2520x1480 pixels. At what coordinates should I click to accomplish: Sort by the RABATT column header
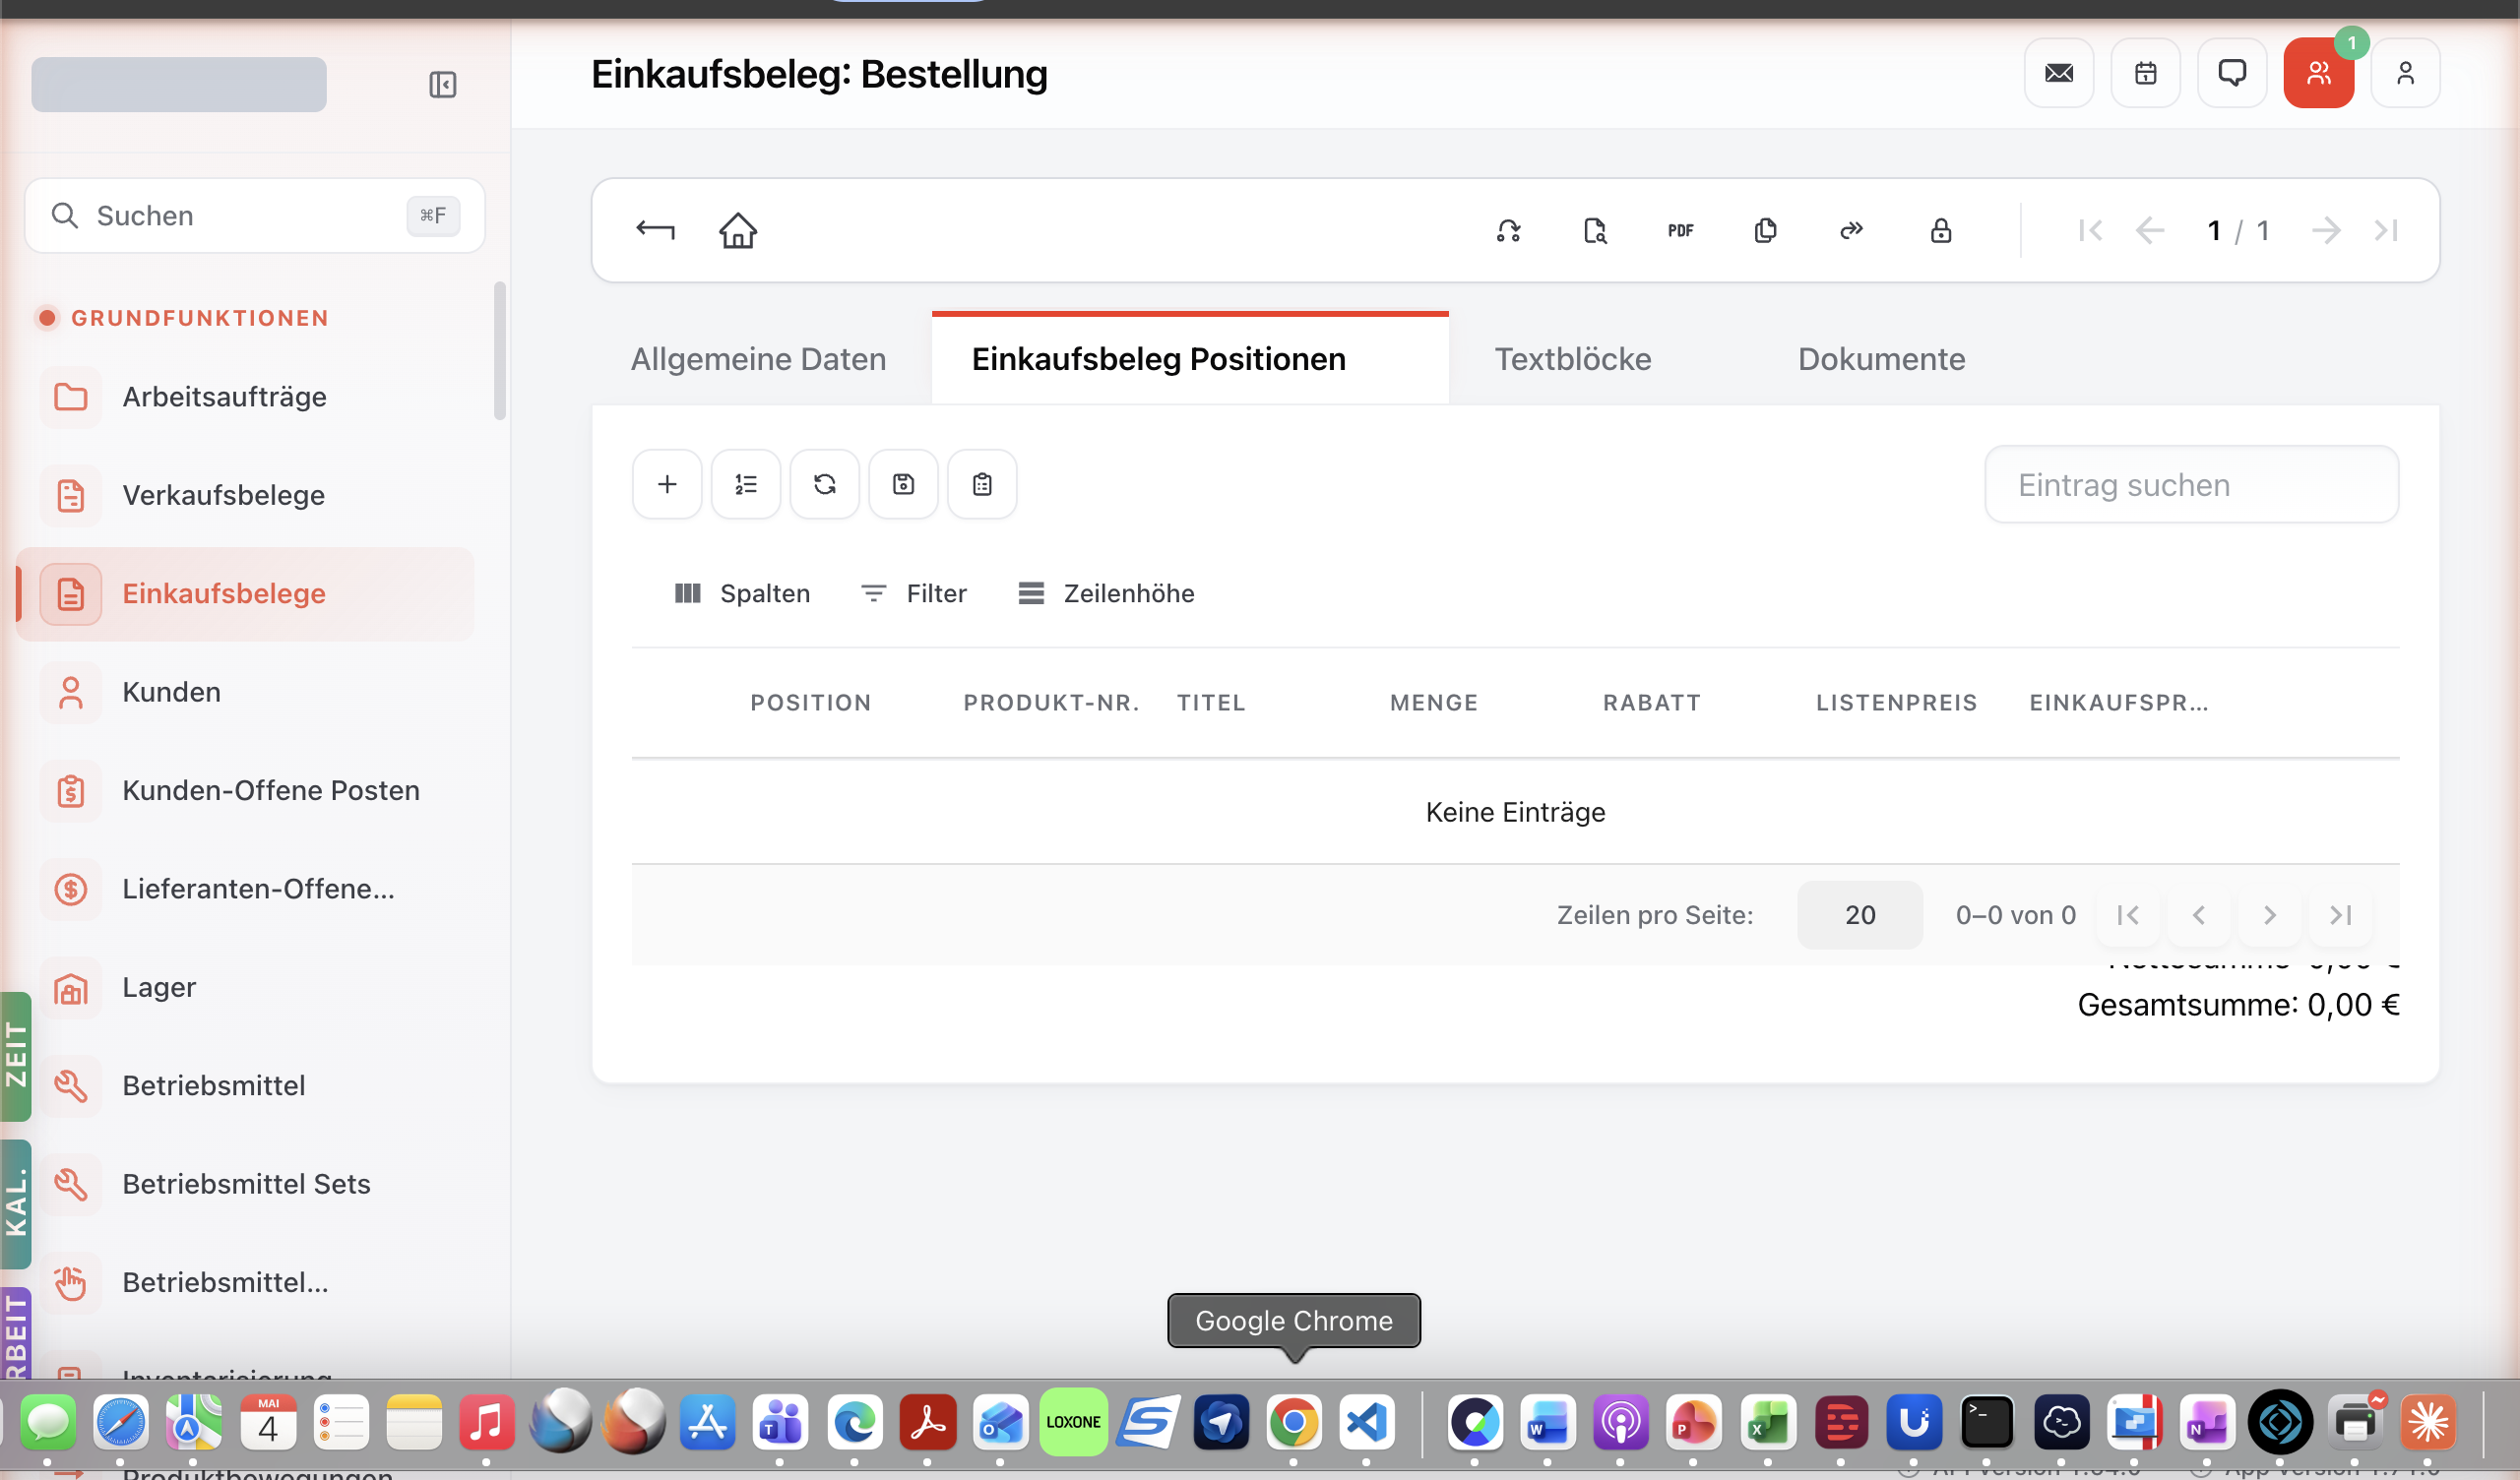pos(1652,703)
